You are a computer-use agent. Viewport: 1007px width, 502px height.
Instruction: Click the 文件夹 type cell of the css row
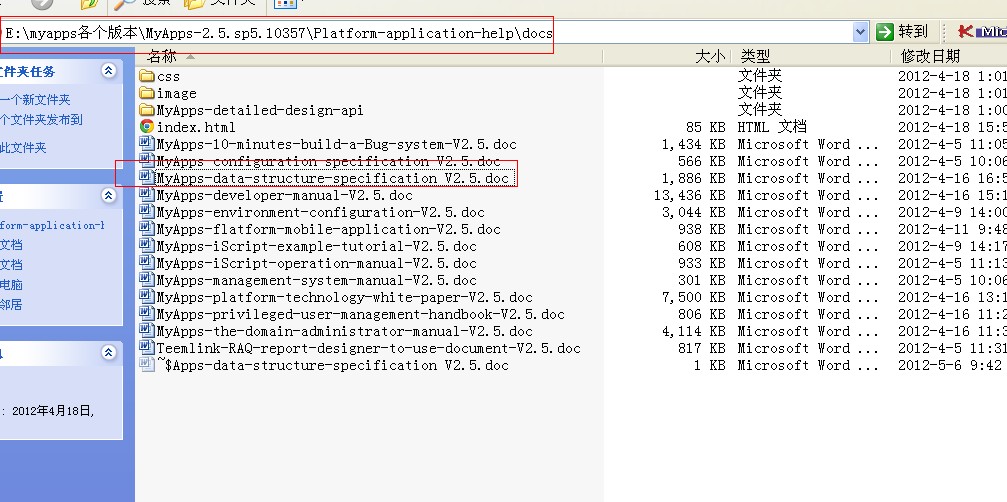point(760,76)
